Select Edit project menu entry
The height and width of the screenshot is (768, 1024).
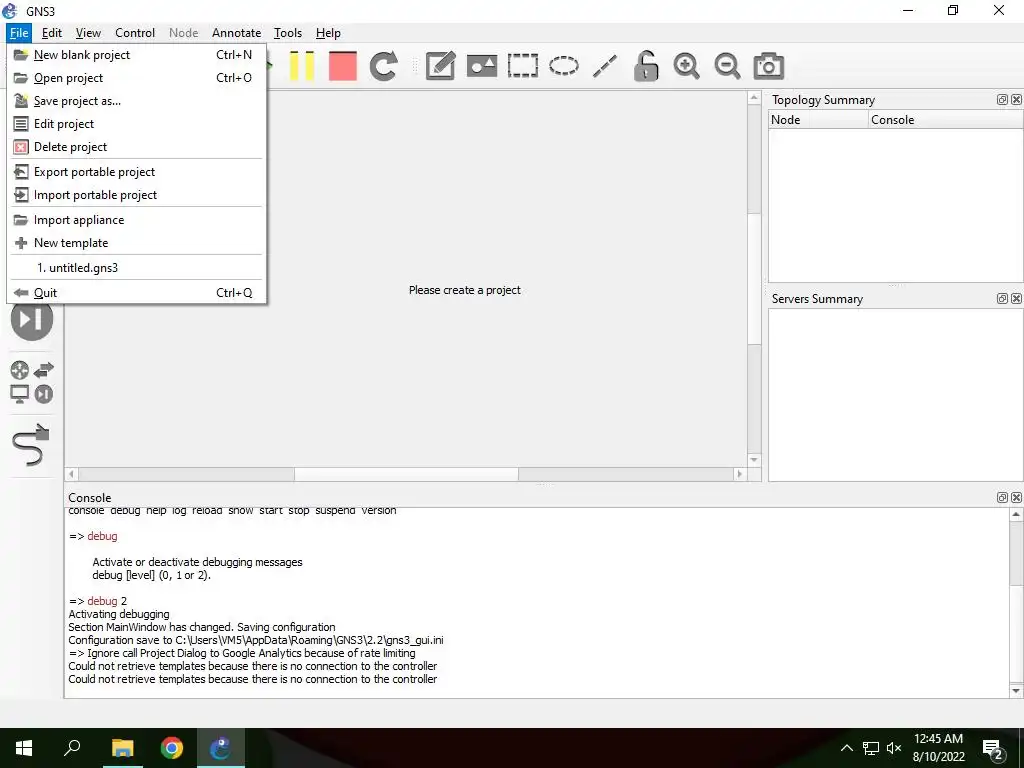tap(136, 123)
